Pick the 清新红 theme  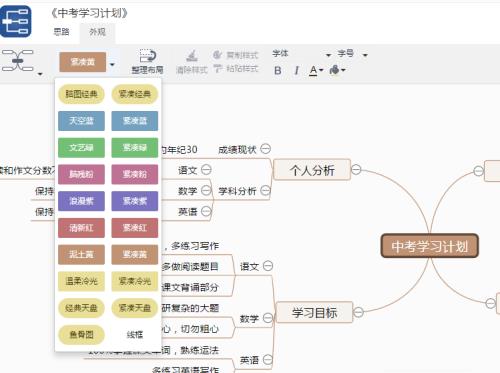coord(81,228)
